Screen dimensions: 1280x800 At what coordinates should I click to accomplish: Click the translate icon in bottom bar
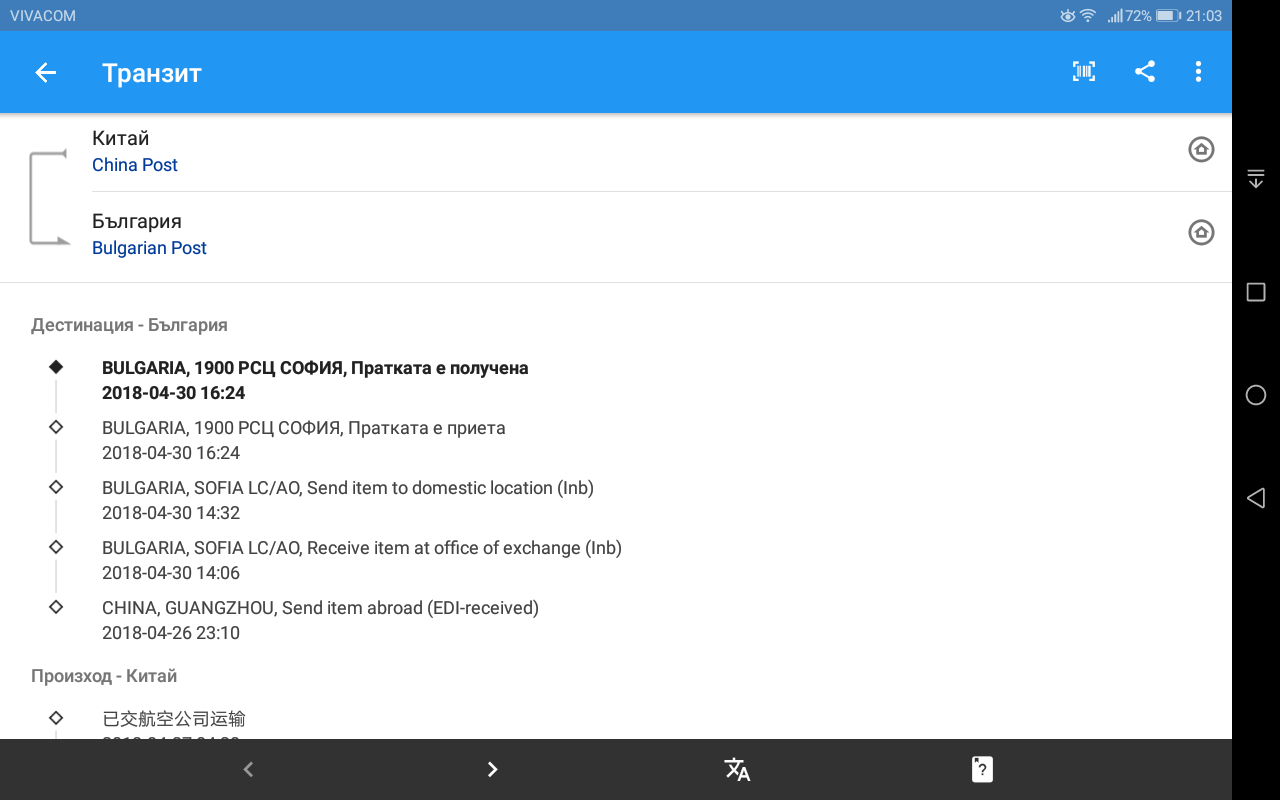pos(737,769)
